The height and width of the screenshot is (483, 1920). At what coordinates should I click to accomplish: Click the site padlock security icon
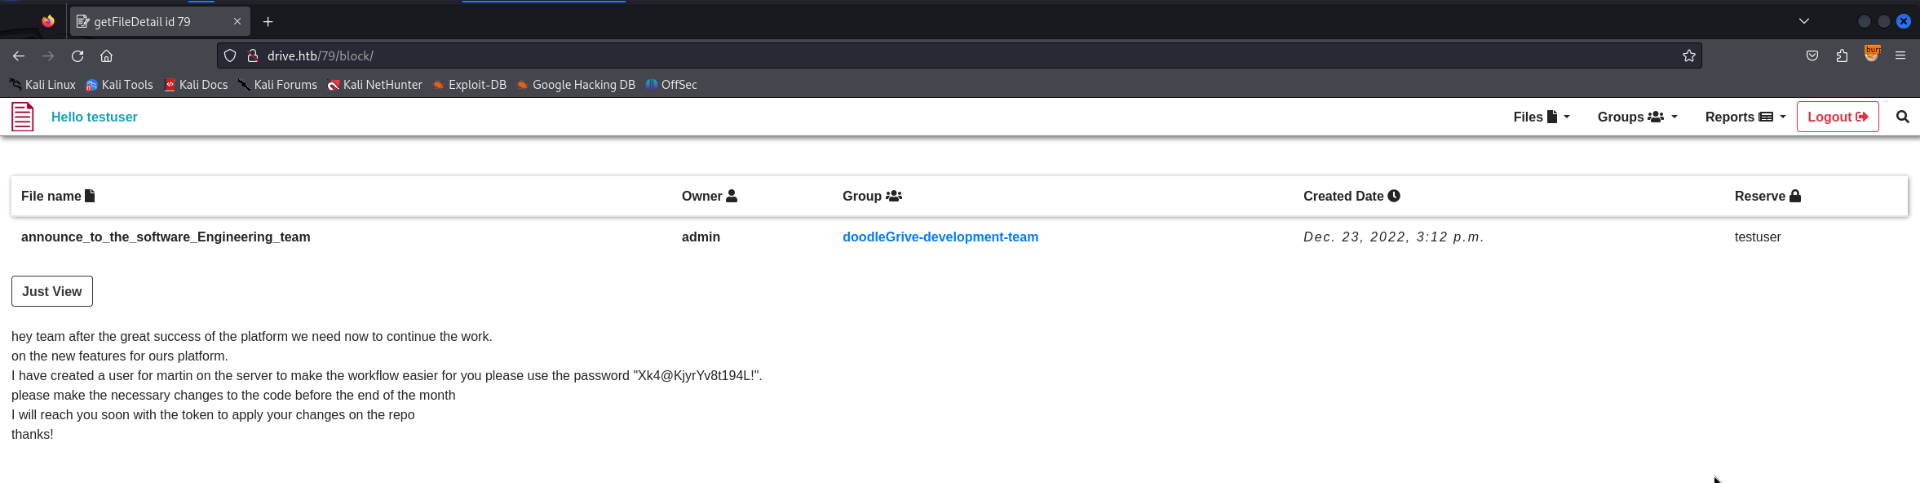point(253,56)
